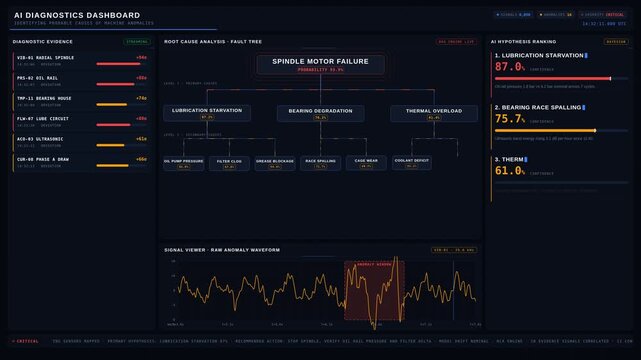Image resolution: width=641 pixels, height=360 pixels.
Task: Click the blue cursor line on the waveform
Action: pos(453,291)
